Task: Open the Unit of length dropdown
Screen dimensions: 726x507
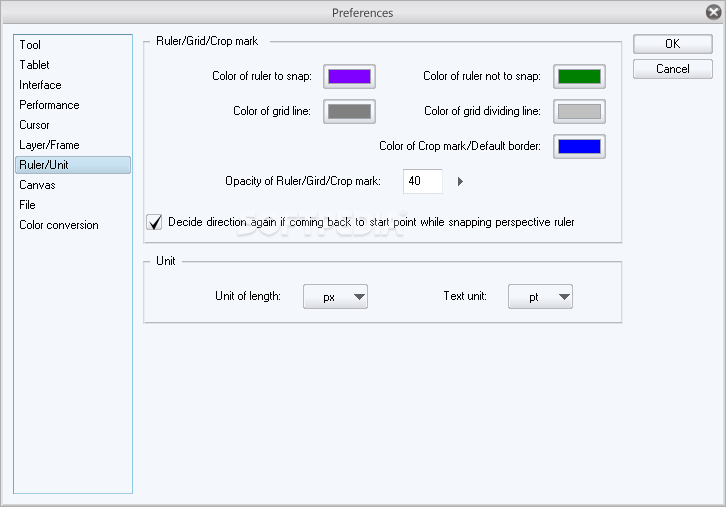Action: click(x=335, y=297)
